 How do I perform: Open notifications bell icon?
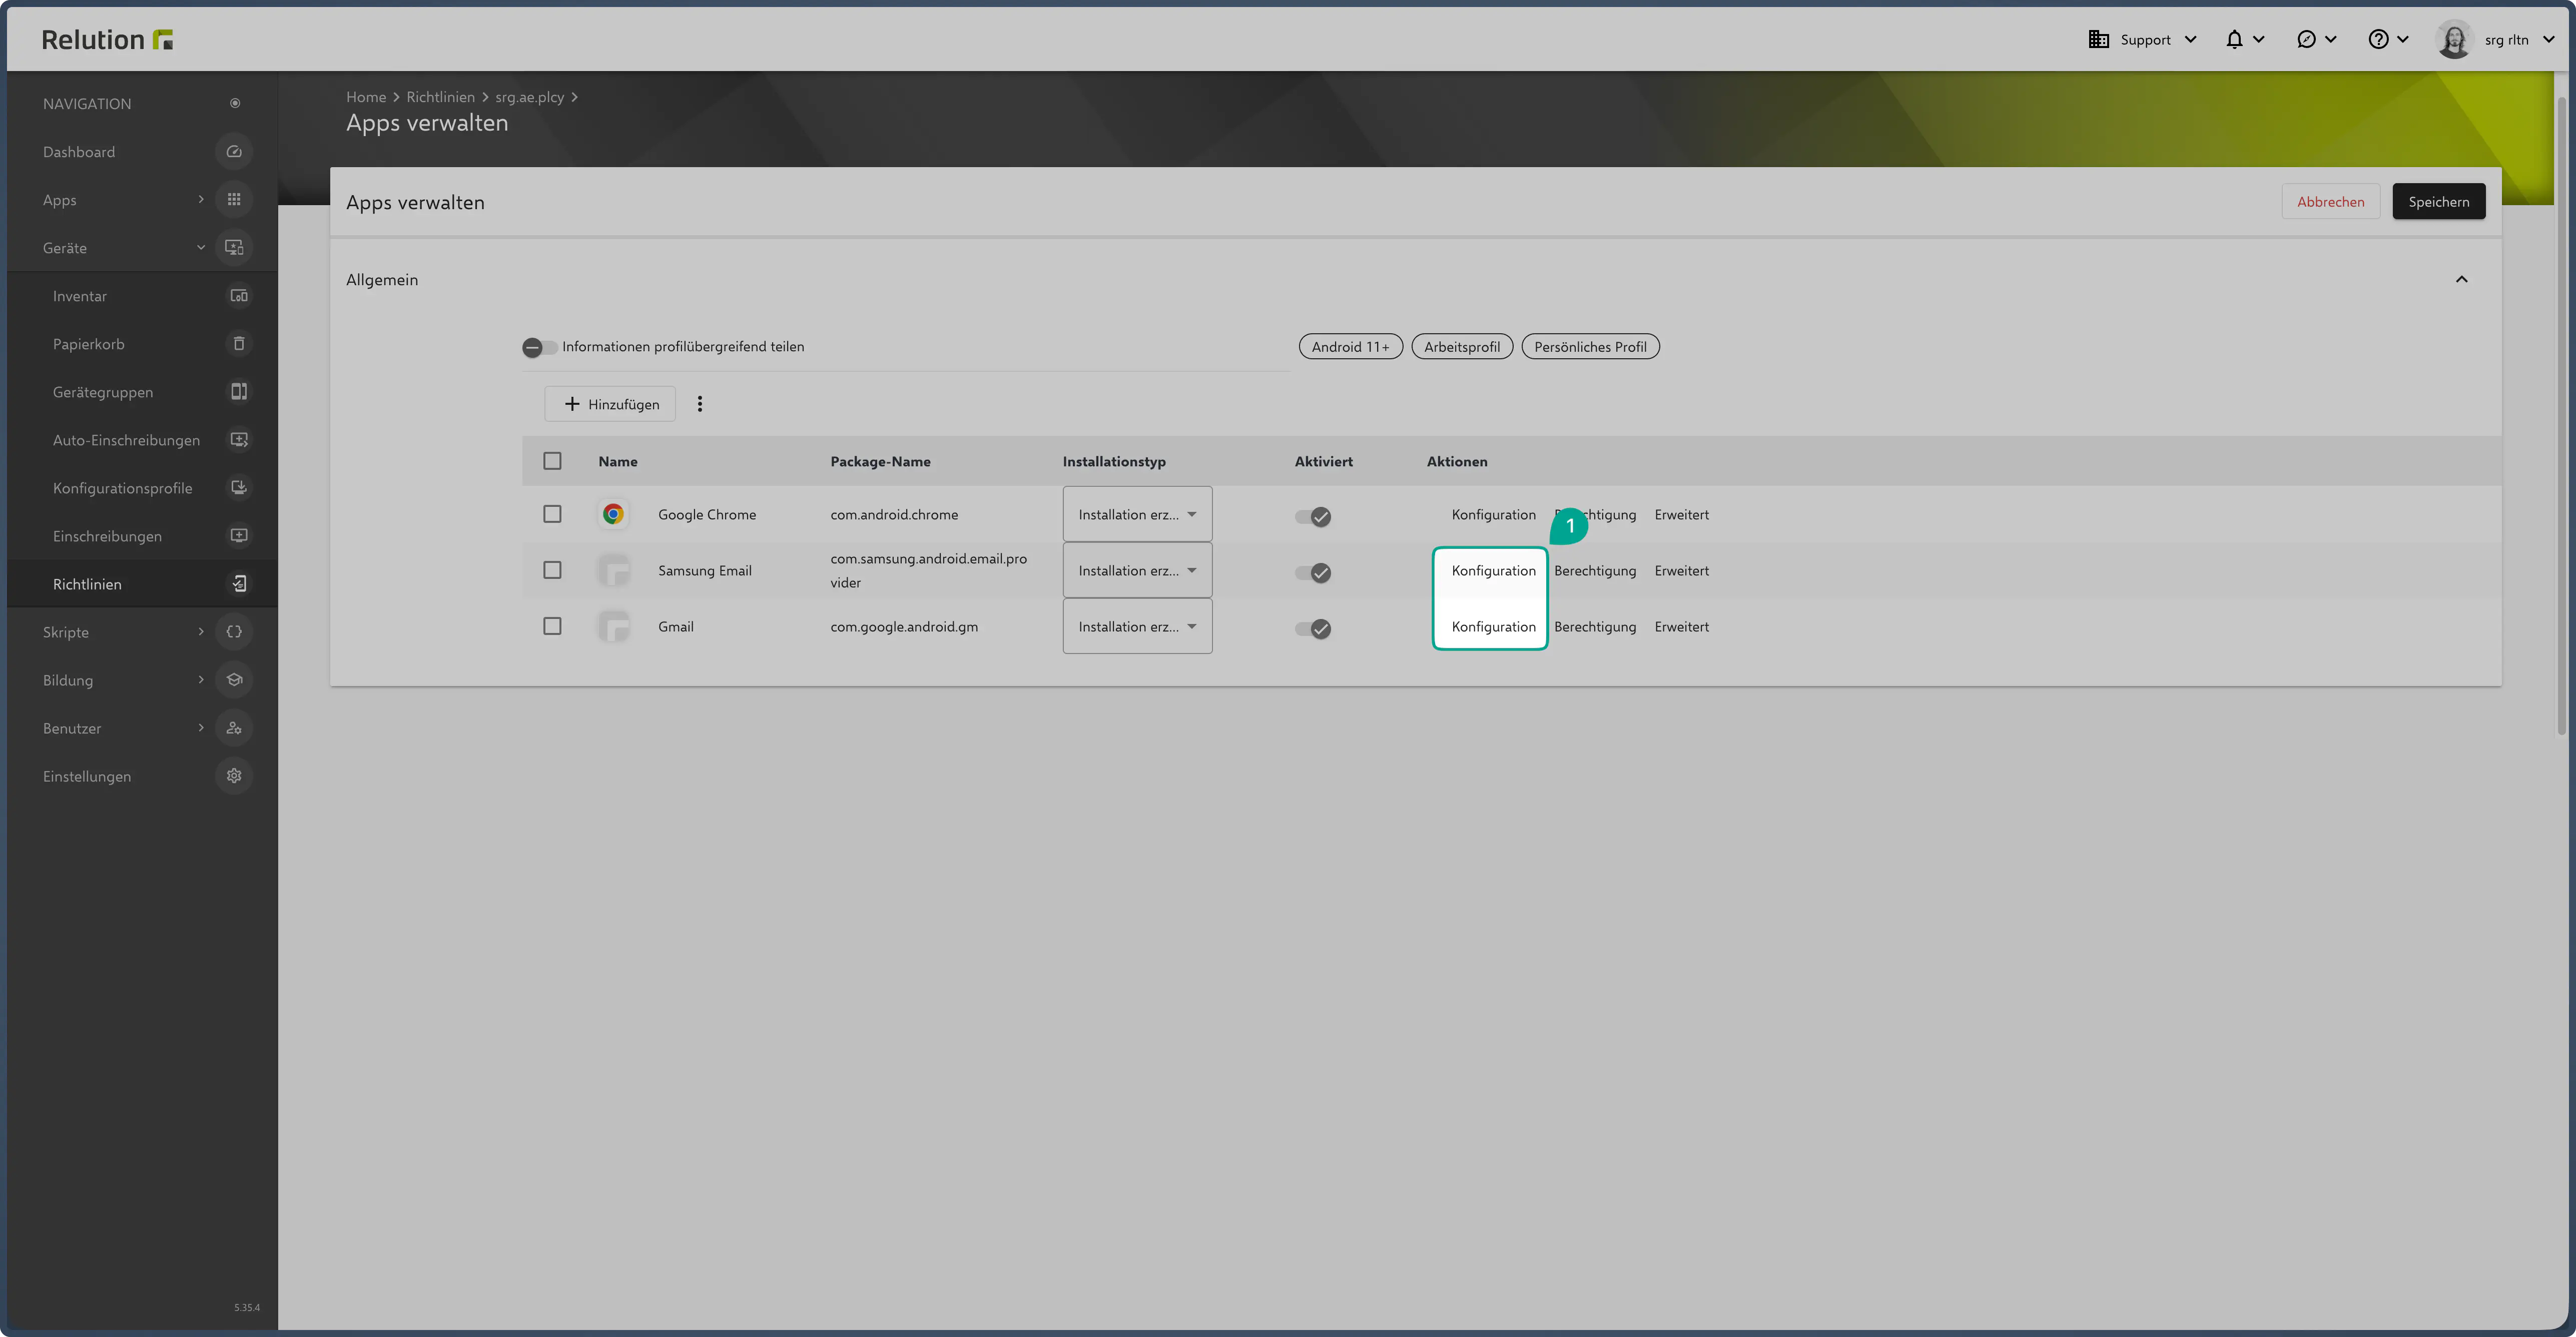[x=2234, y=40]
